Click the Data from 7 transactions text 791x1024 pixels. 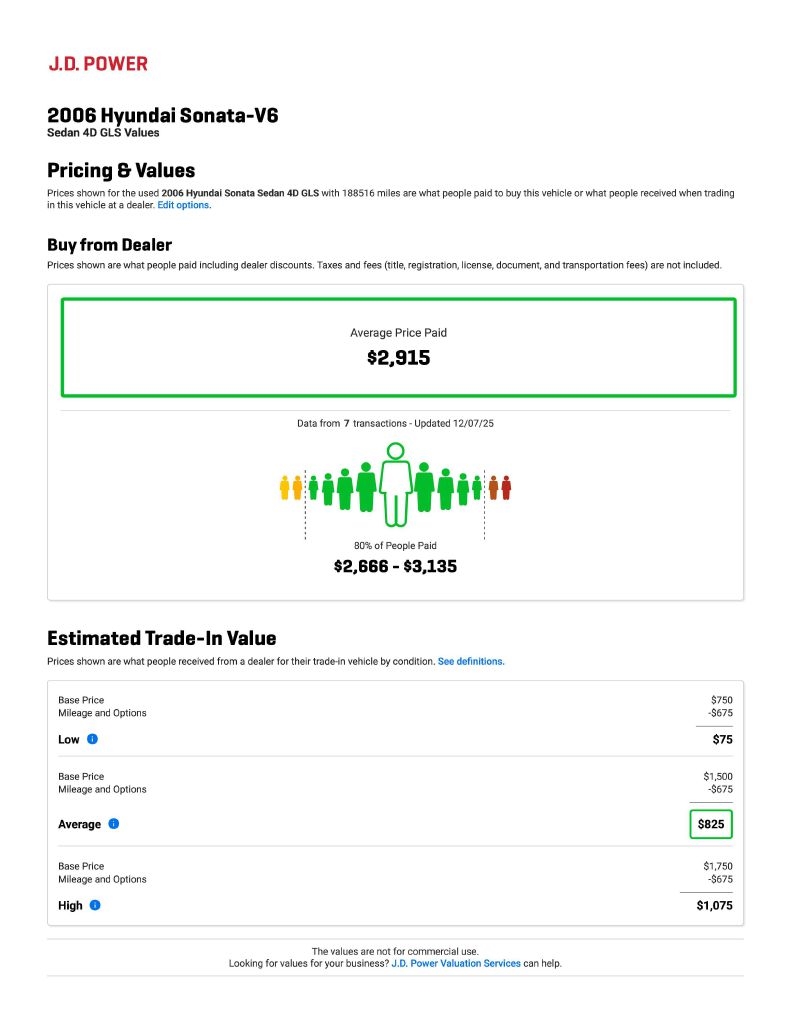point(396,424)
